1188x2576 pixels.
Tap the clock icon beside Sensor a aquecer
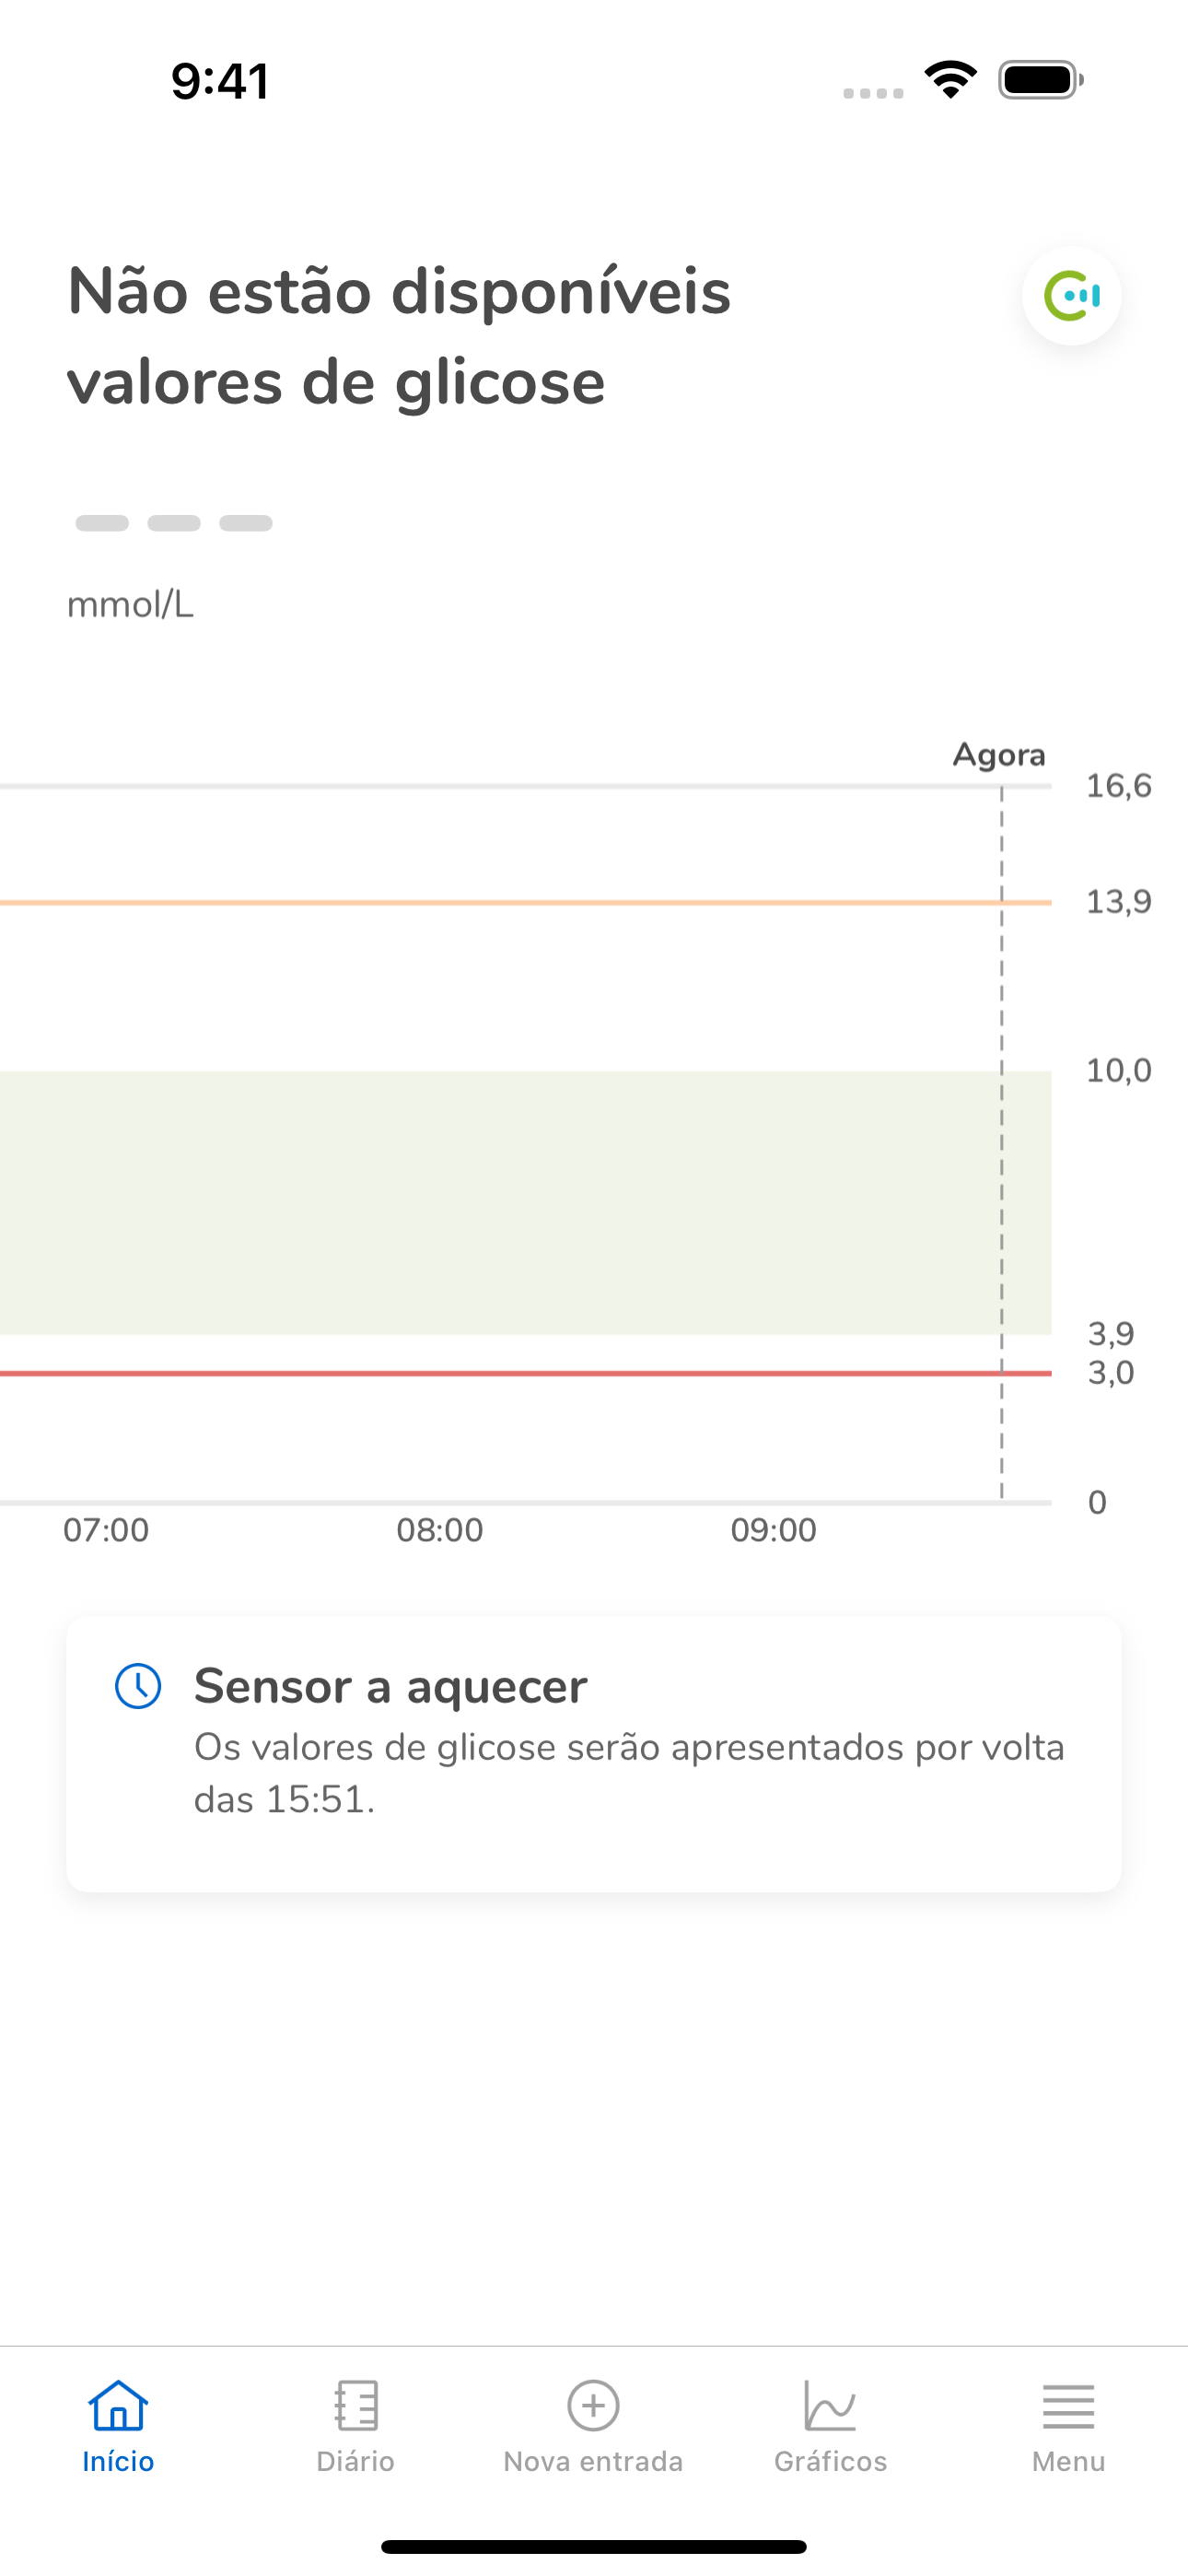coord(138,1686)
